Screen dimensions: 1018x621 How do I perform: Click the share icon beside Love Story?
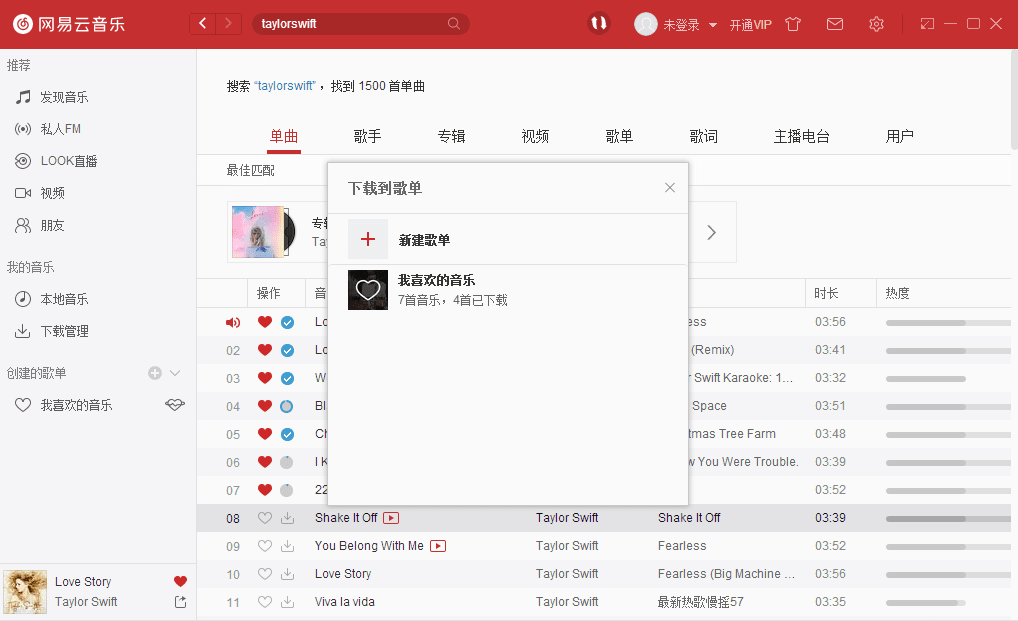coord(180,602)
